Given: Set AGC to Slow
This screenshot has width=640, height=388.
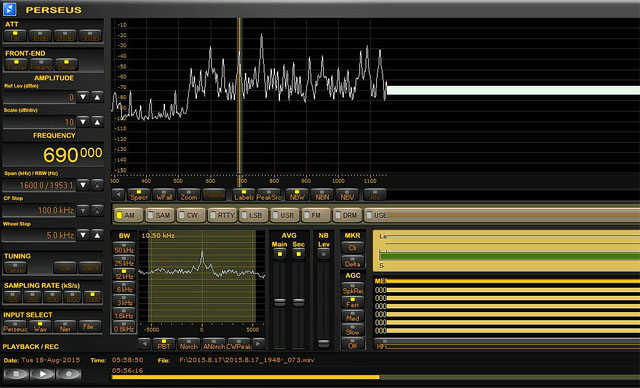Looking at the screenshot, I should [x=353, y=330].
